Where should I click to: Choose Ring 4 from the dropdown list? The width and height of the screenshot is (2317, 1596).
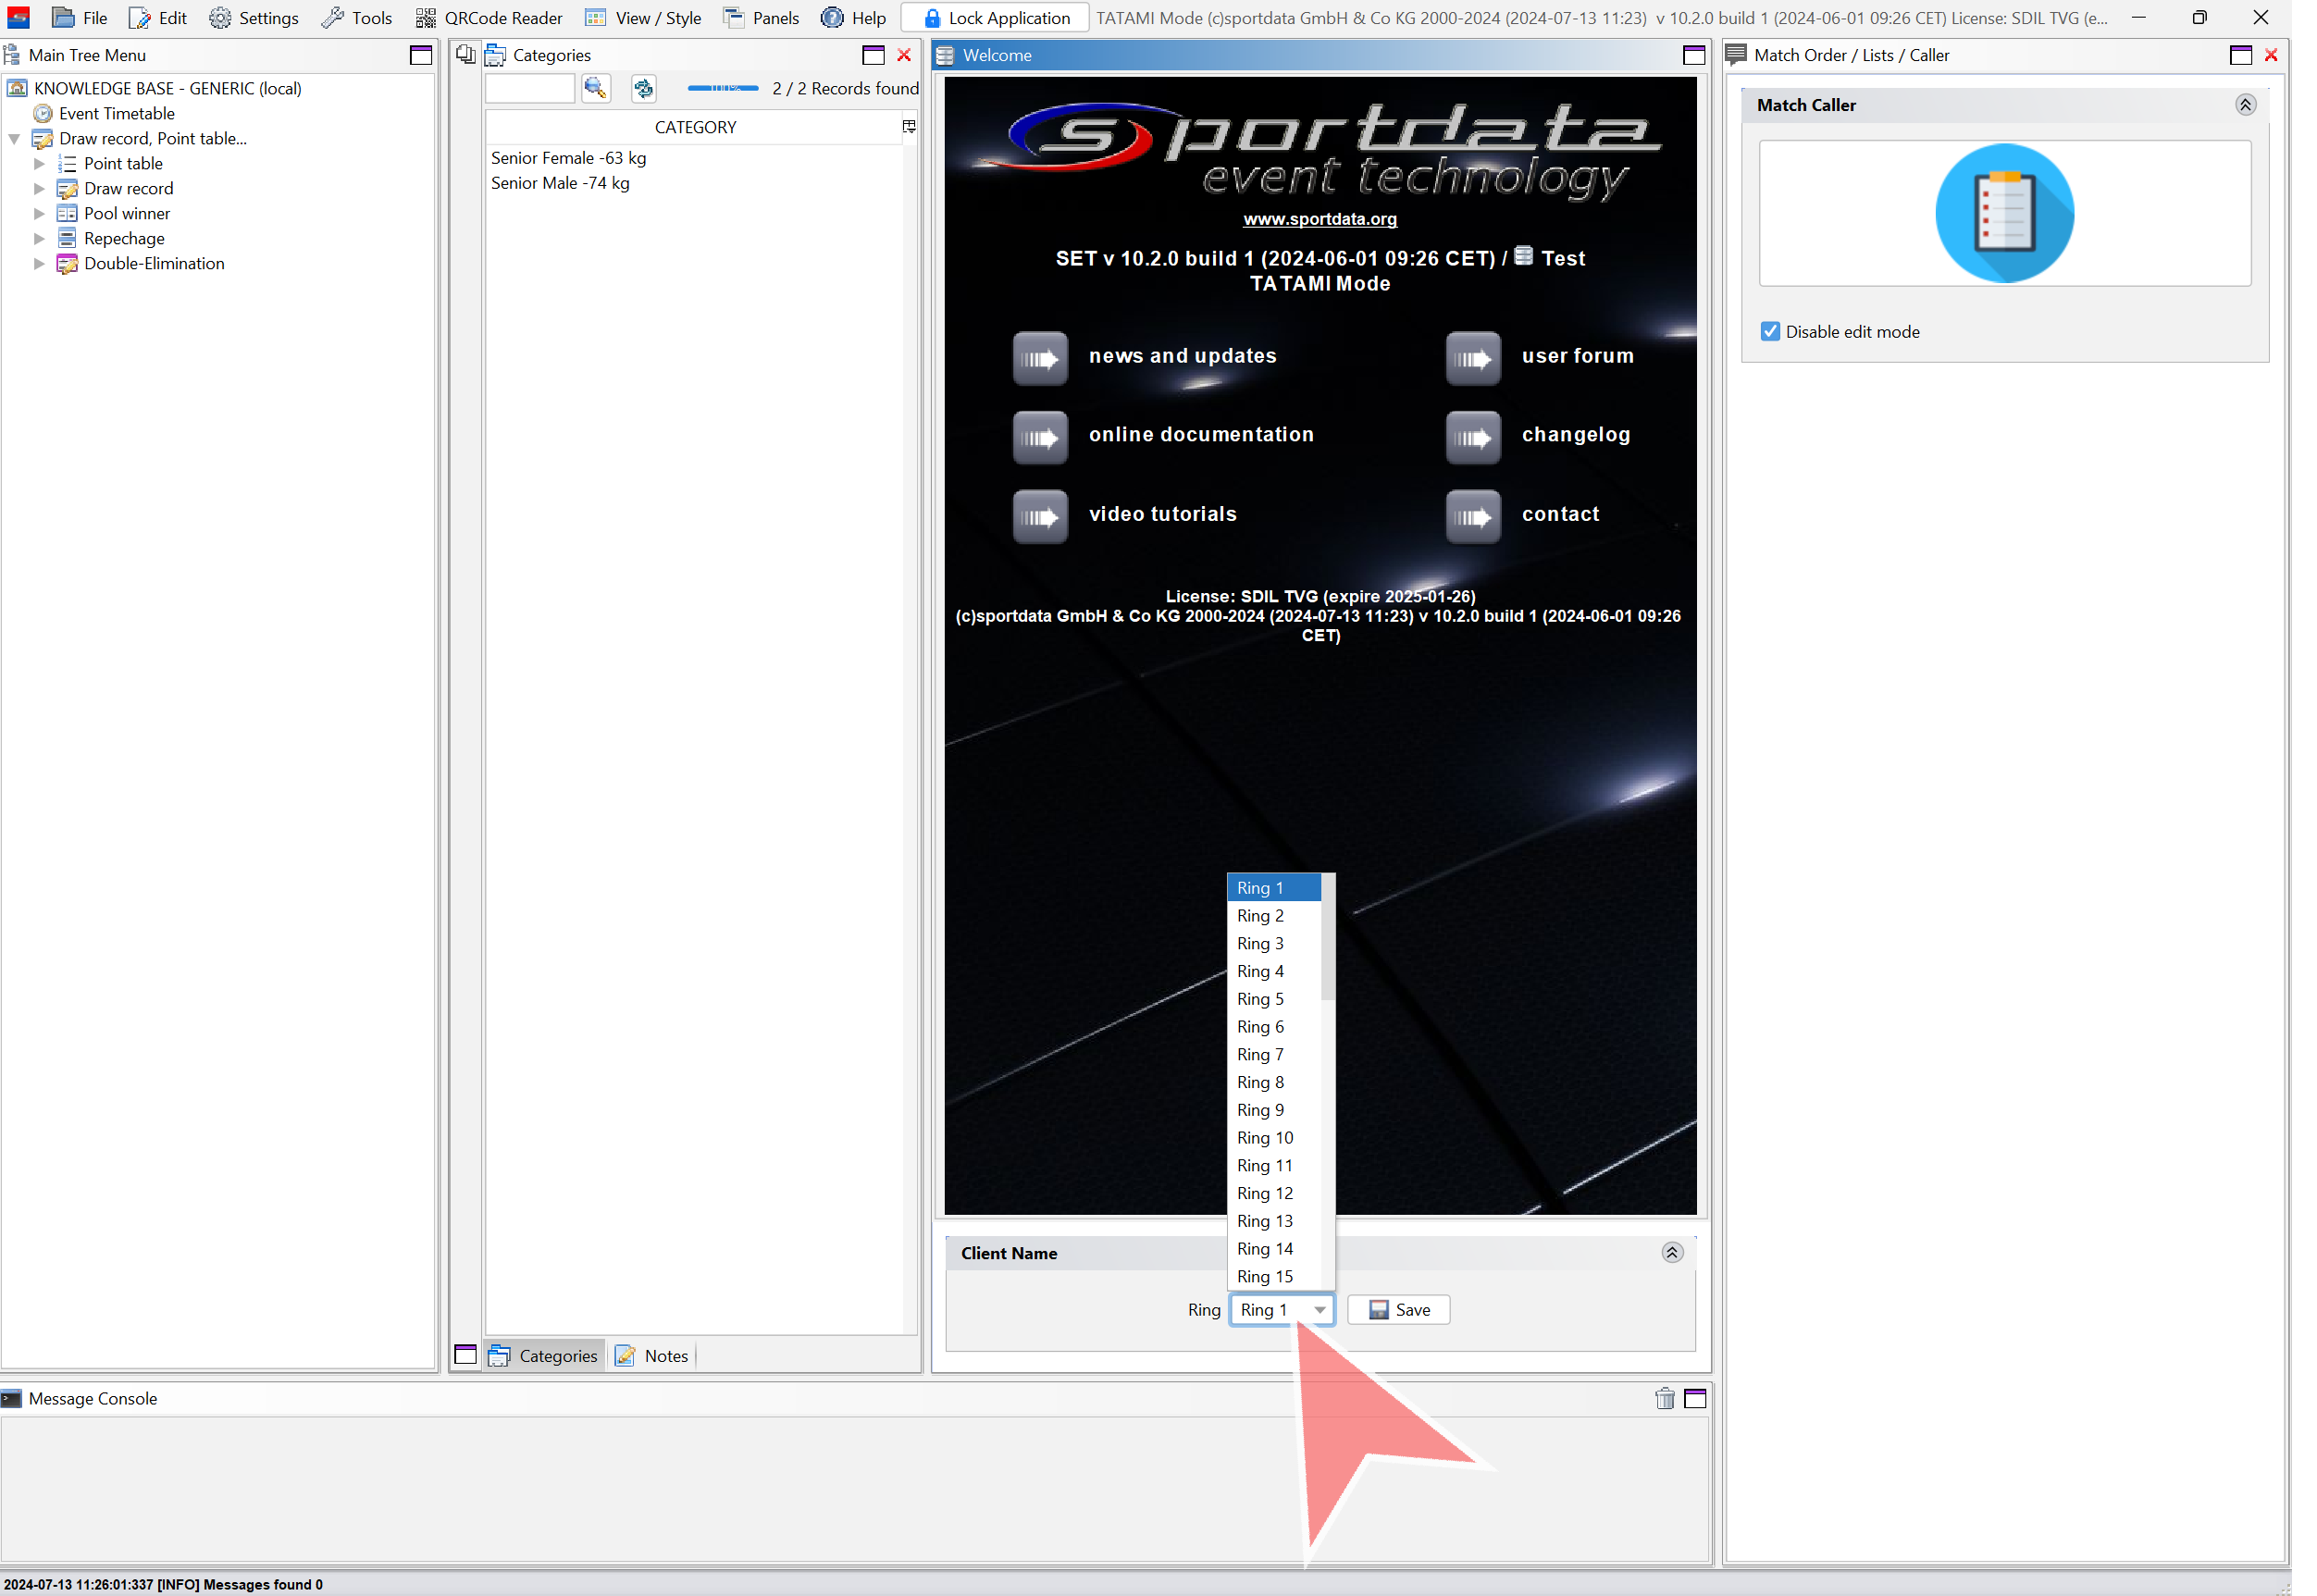pyautogui.click(x=1274, y=971)
